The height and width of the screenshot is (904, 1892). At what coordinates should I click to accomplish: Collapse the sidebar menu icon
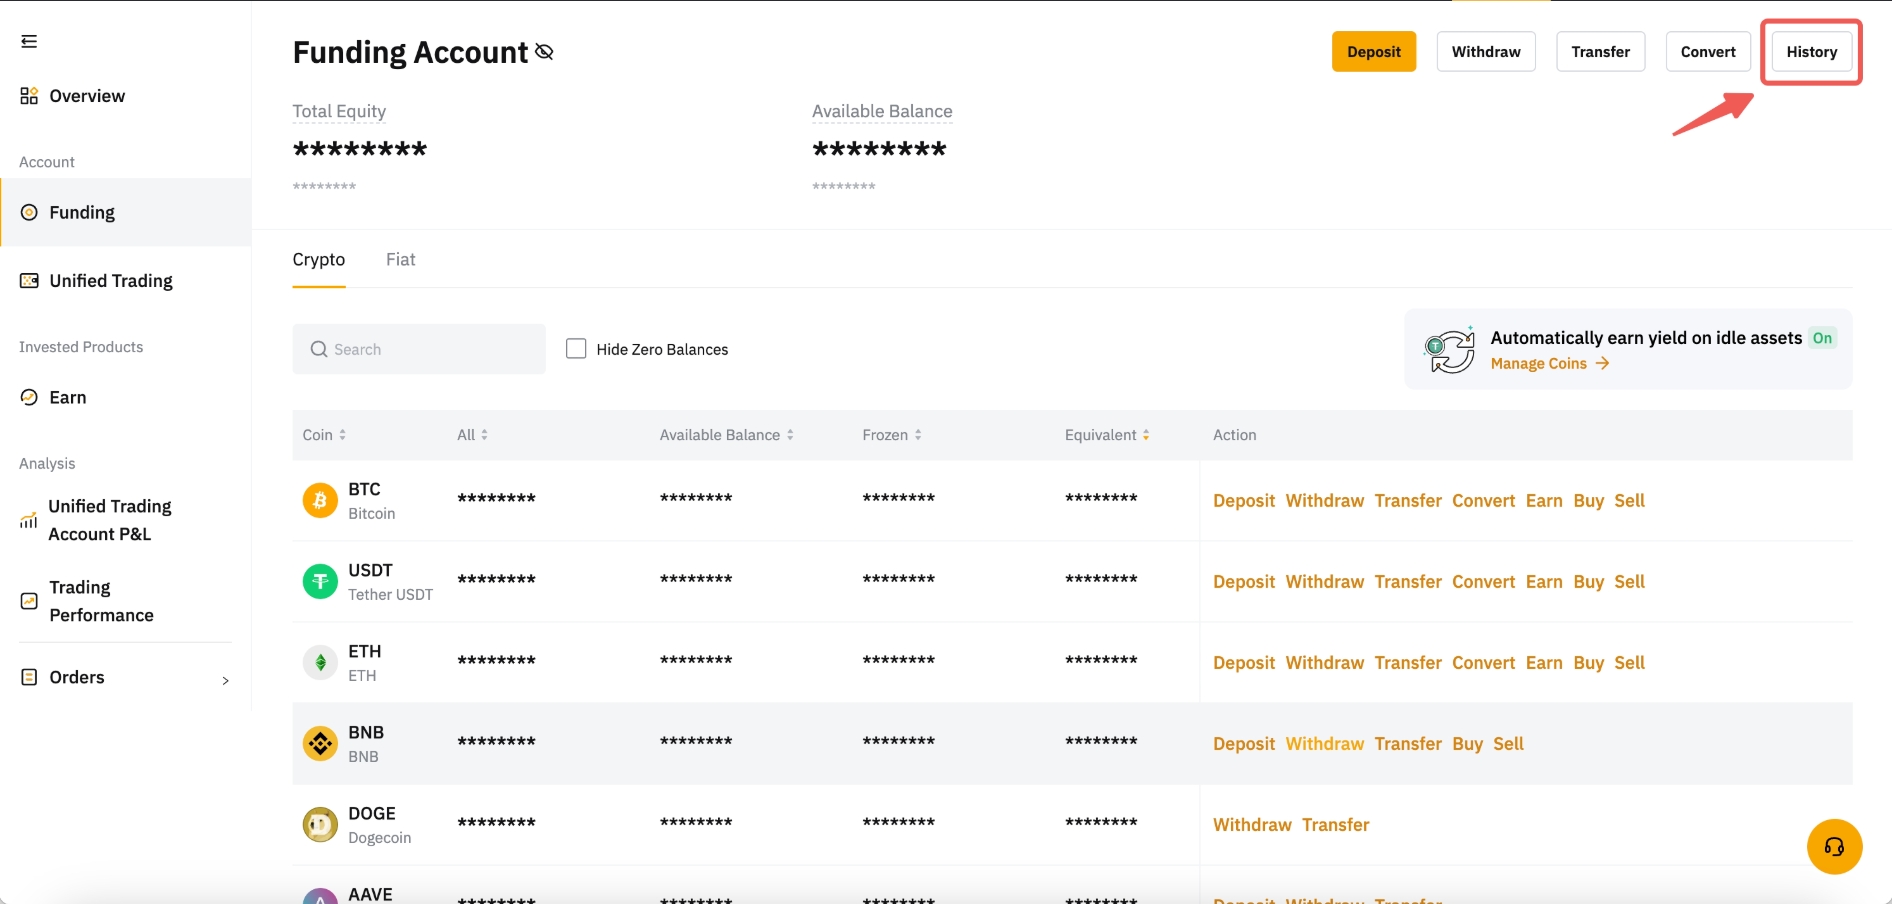pyautogui.click(x=29, y=41)
